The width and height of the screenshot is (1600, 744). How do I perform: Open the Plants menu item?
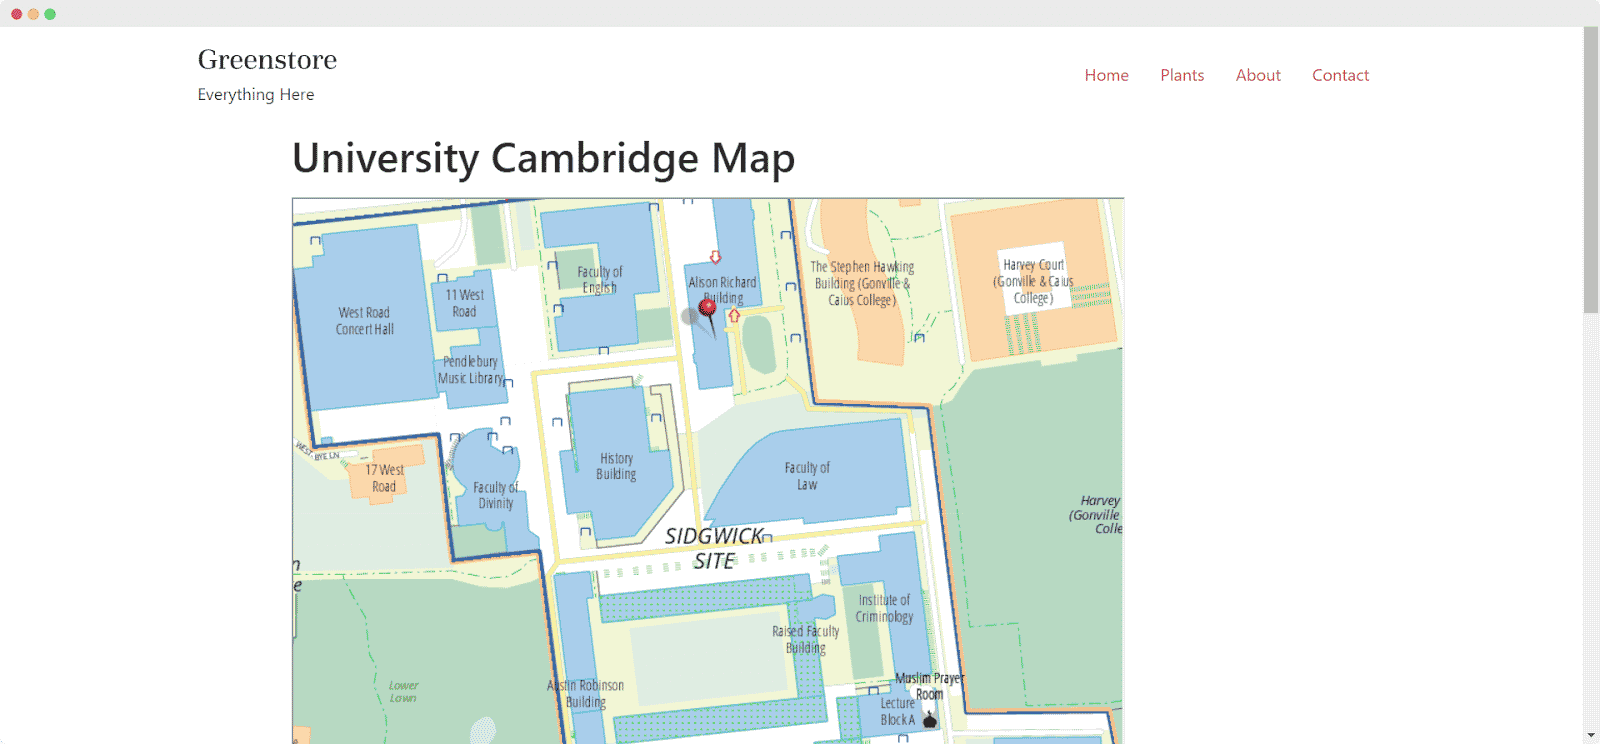[1182, 75]
